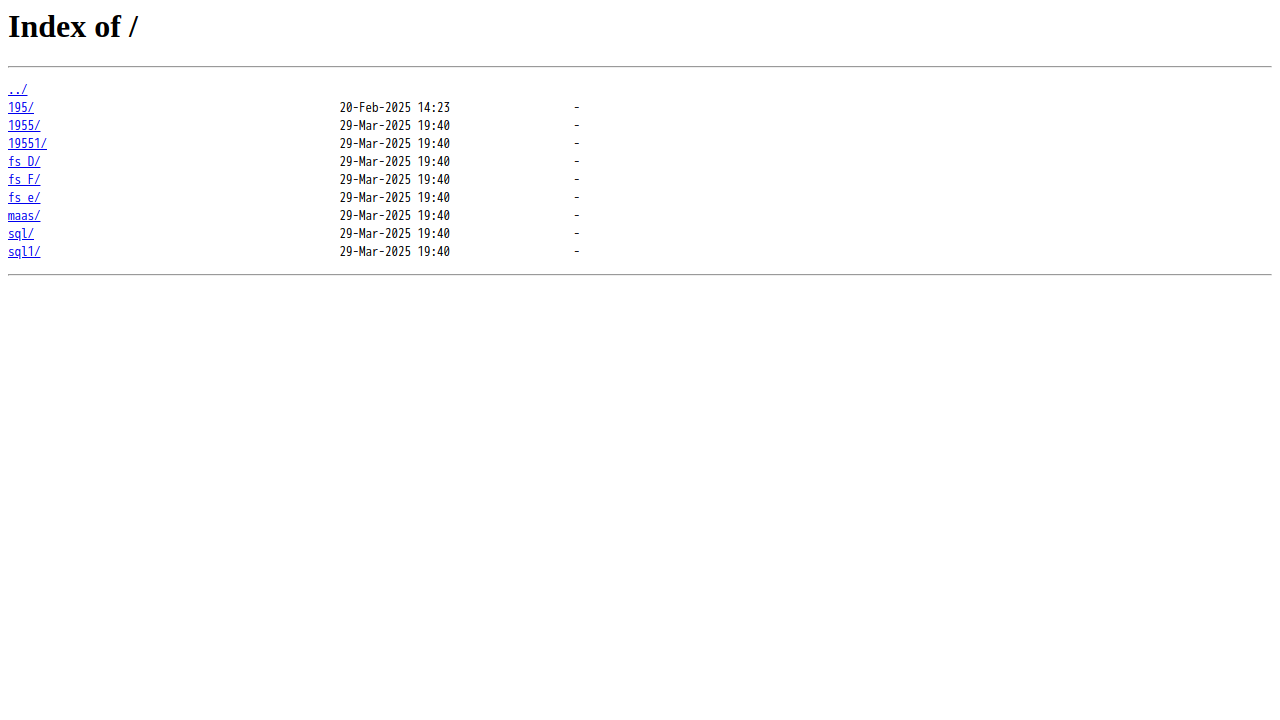The height and width of the screenshot is (720, 1280).
Task: Browse into the fs_D/ directory
Action: tap(24, 162)
